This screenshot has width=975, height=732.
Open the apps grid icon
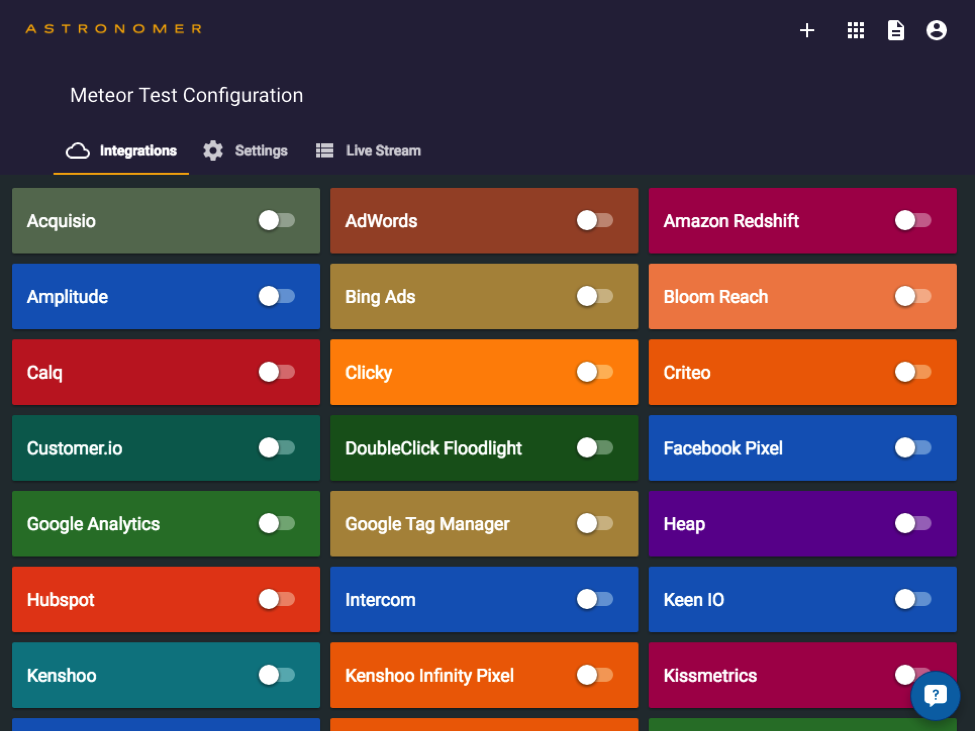(x=856, y=30)
